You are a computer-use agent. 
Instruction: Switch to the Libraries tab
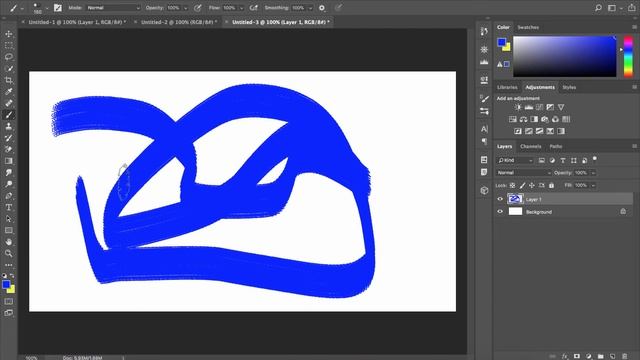507,87
